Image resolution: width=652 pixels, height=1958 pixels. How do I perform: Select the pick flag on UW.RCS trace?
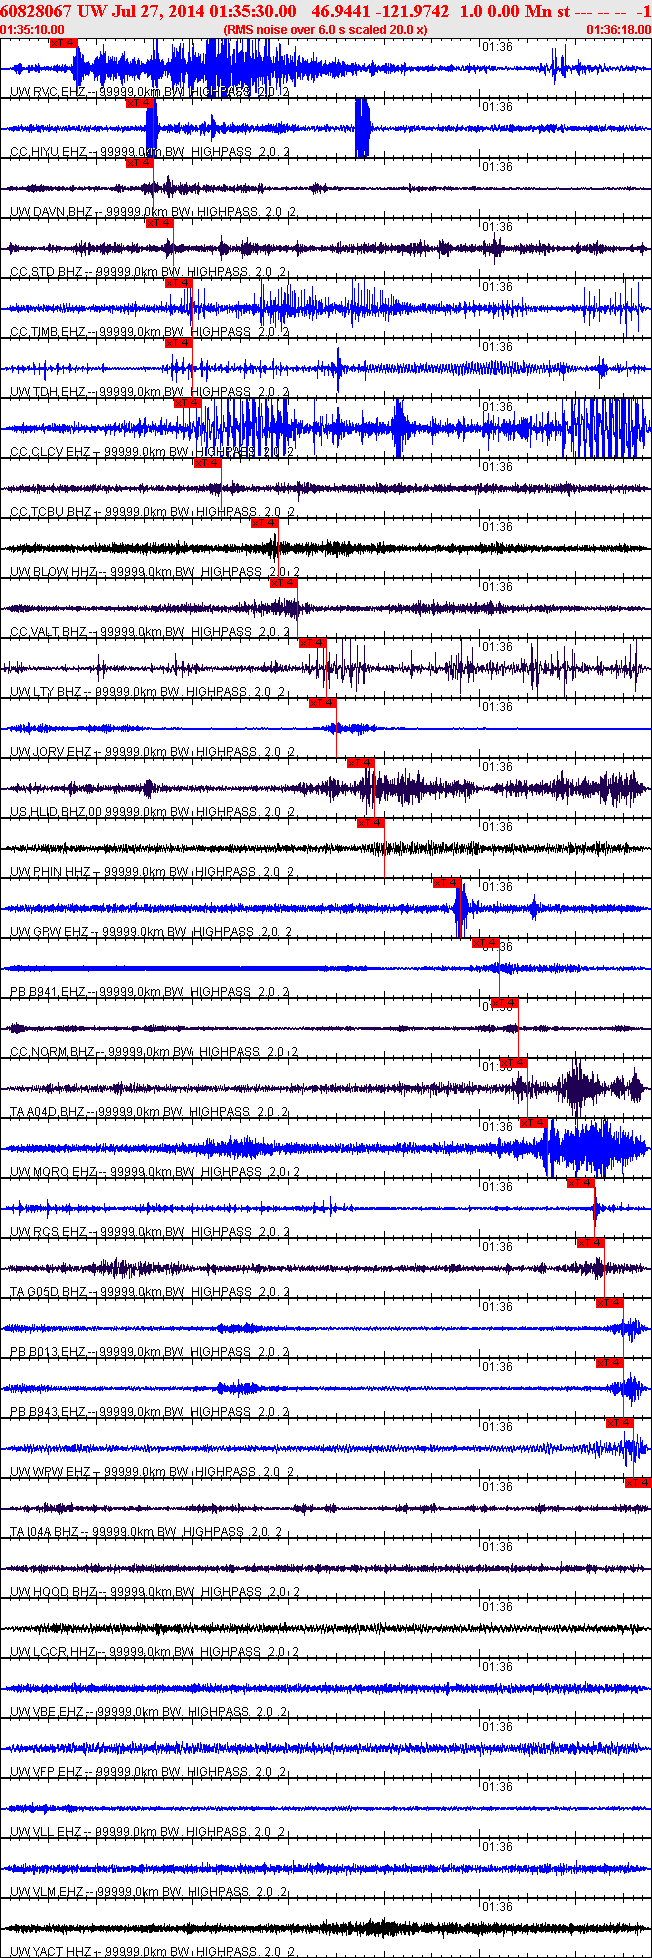click(x=581, y=1182)
